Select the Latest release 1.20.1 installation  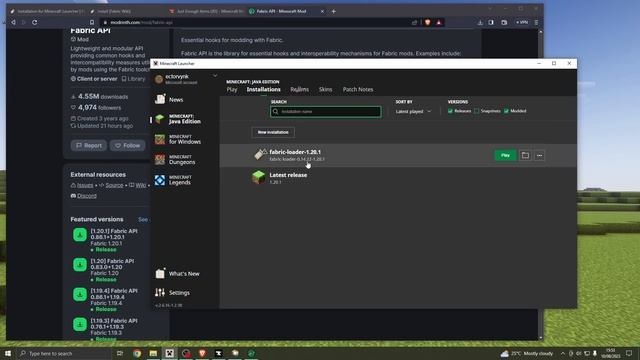coord(398,178)
